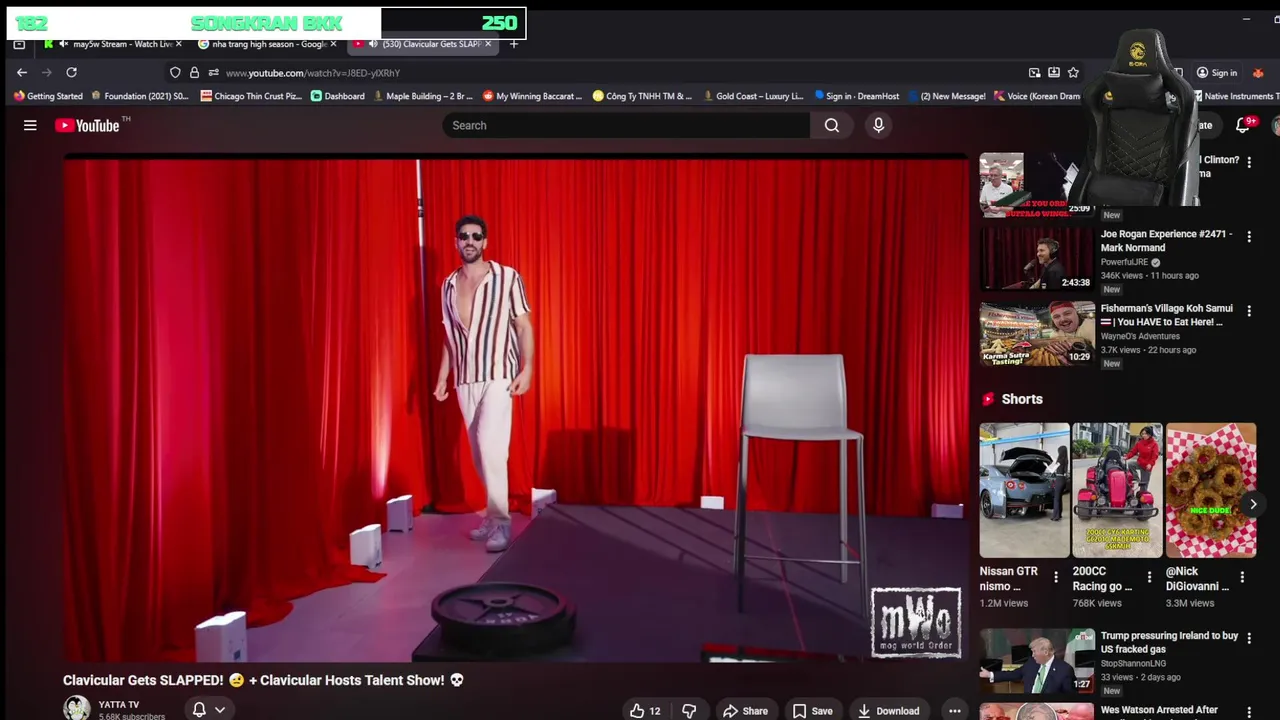Open site permissions icon in address bar

click(213, 72)
